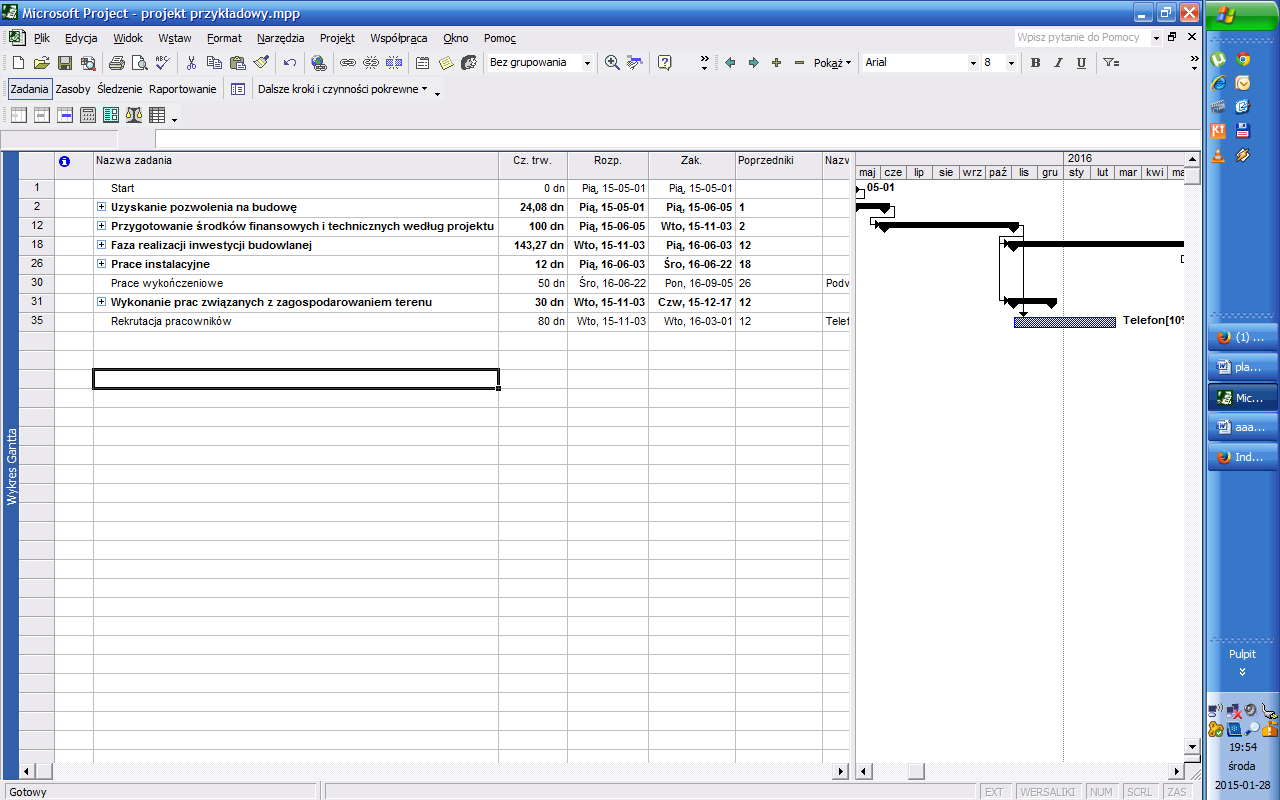Click the Cut scissors icon

[191, 63]
